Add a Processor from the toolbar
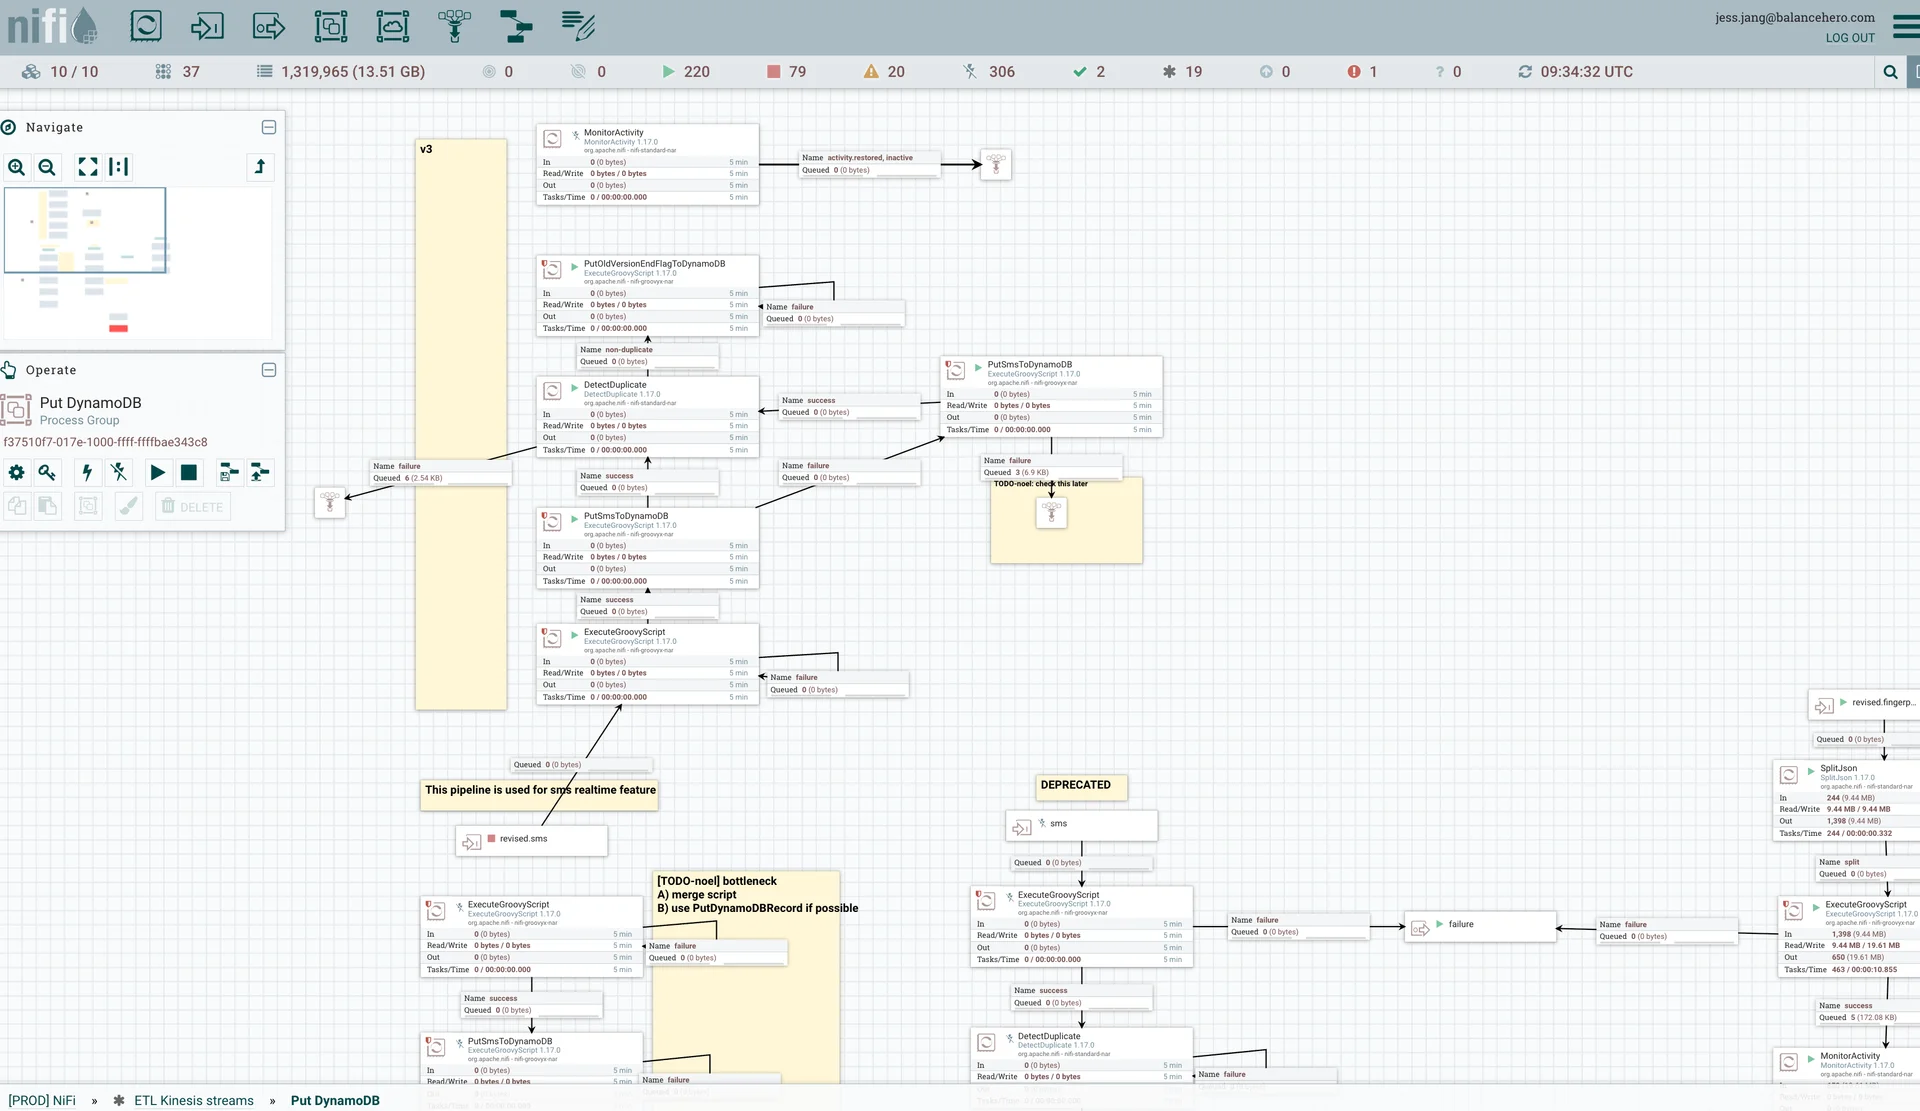 pyautogui.click(x=146, y=26)
